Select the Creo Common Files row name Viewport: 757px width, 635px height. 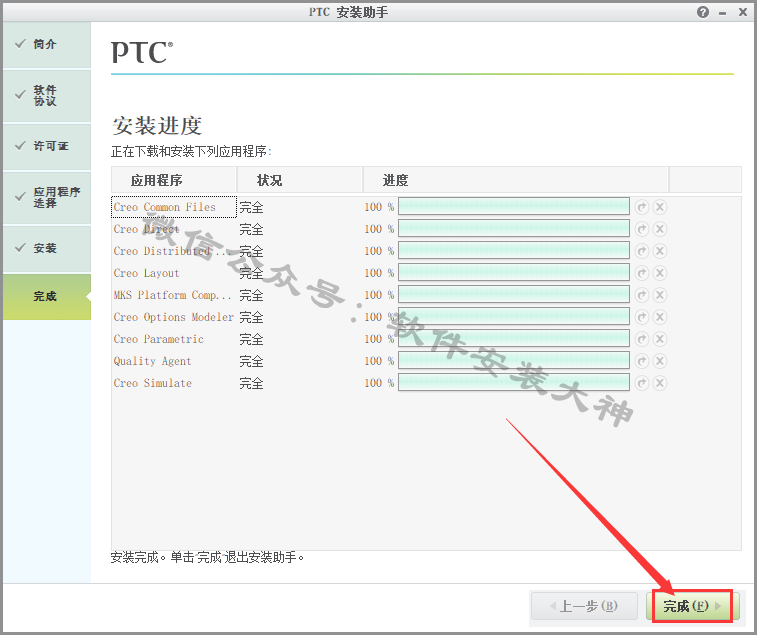[165, 207]
